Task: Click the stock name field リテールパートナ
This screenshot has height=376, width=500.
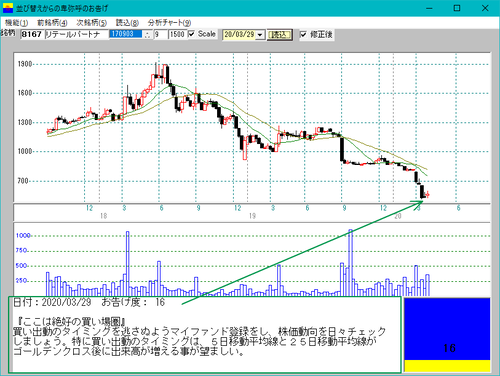Action: pyautogui.click(x=76, y=34)
